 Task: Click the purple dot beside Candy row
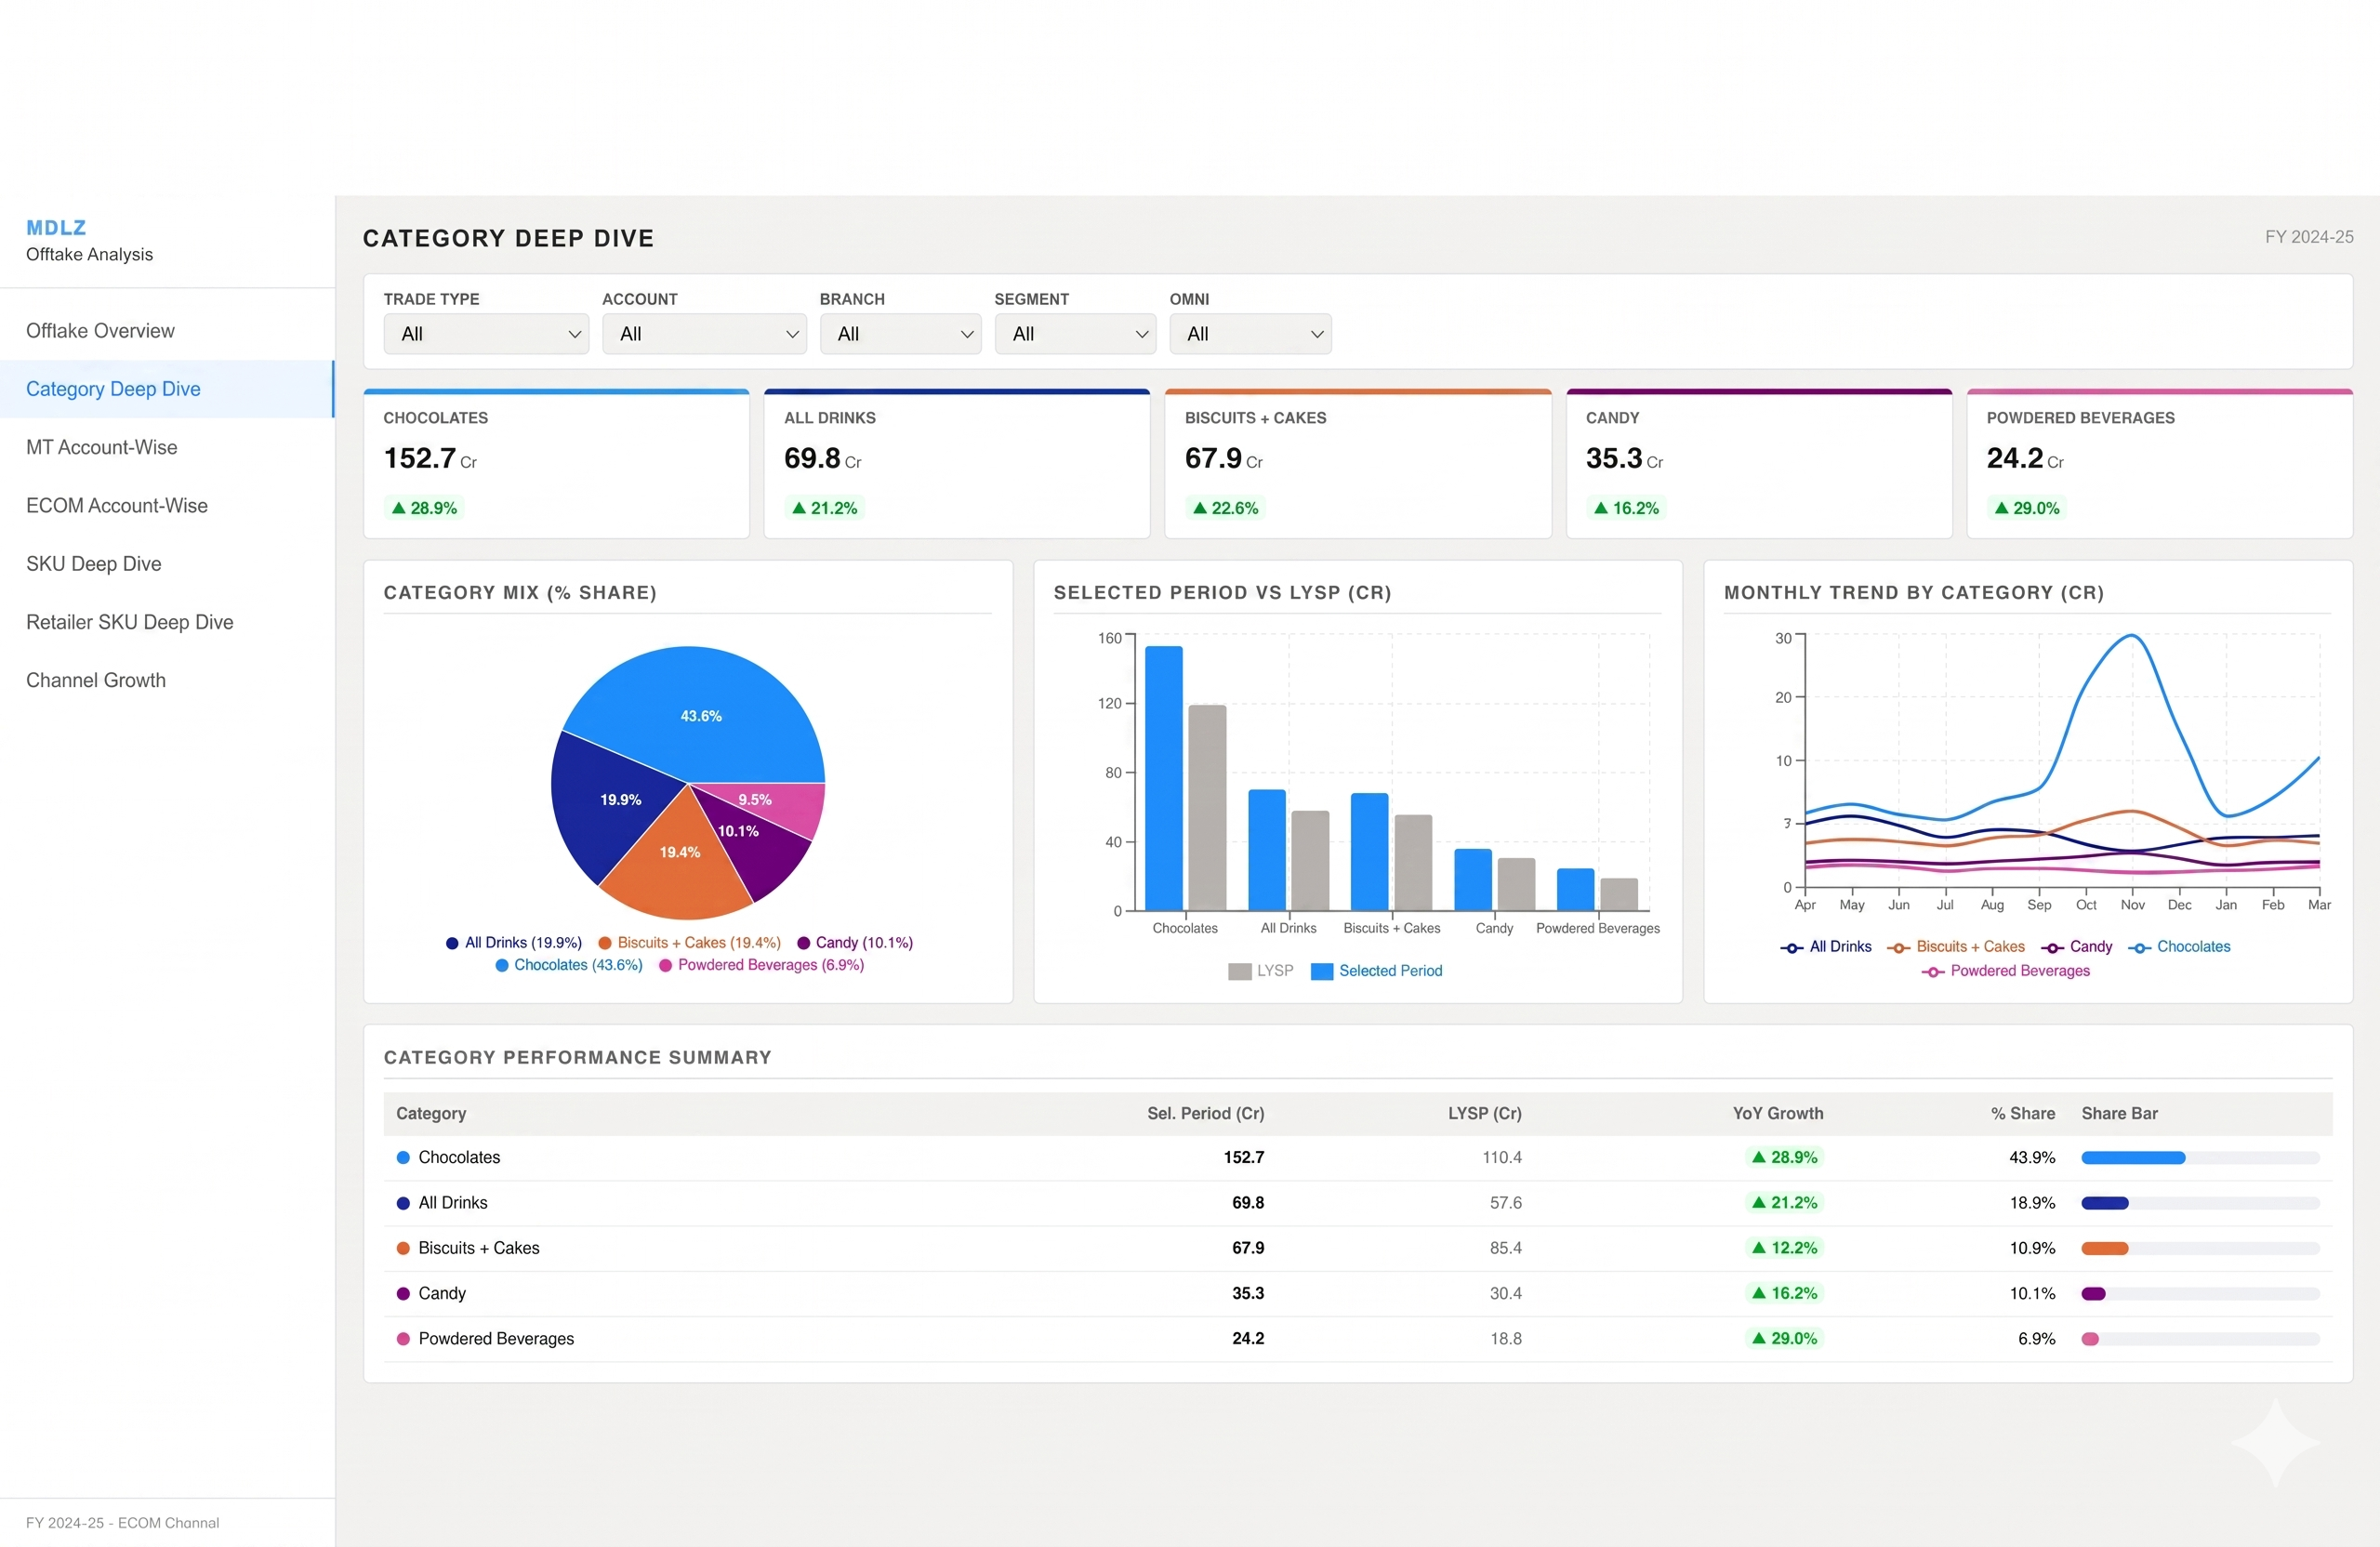coord(403,1293)
